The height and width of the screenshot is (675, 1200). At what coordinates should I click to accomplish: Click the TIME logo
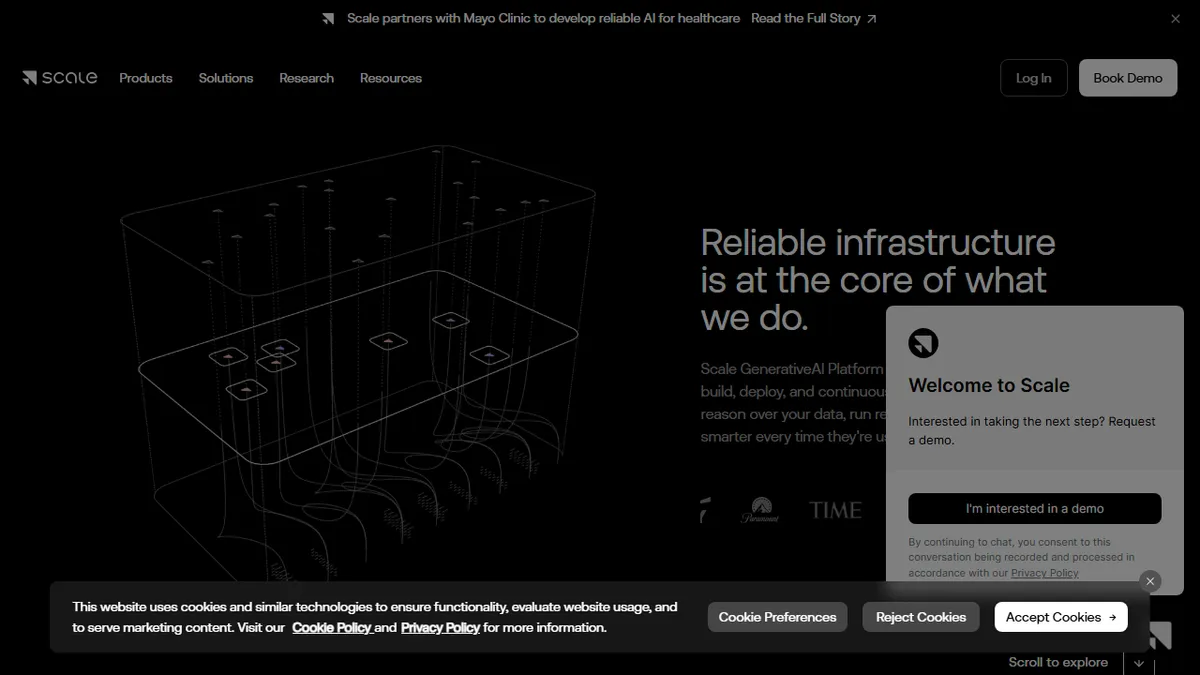point(835,510)
